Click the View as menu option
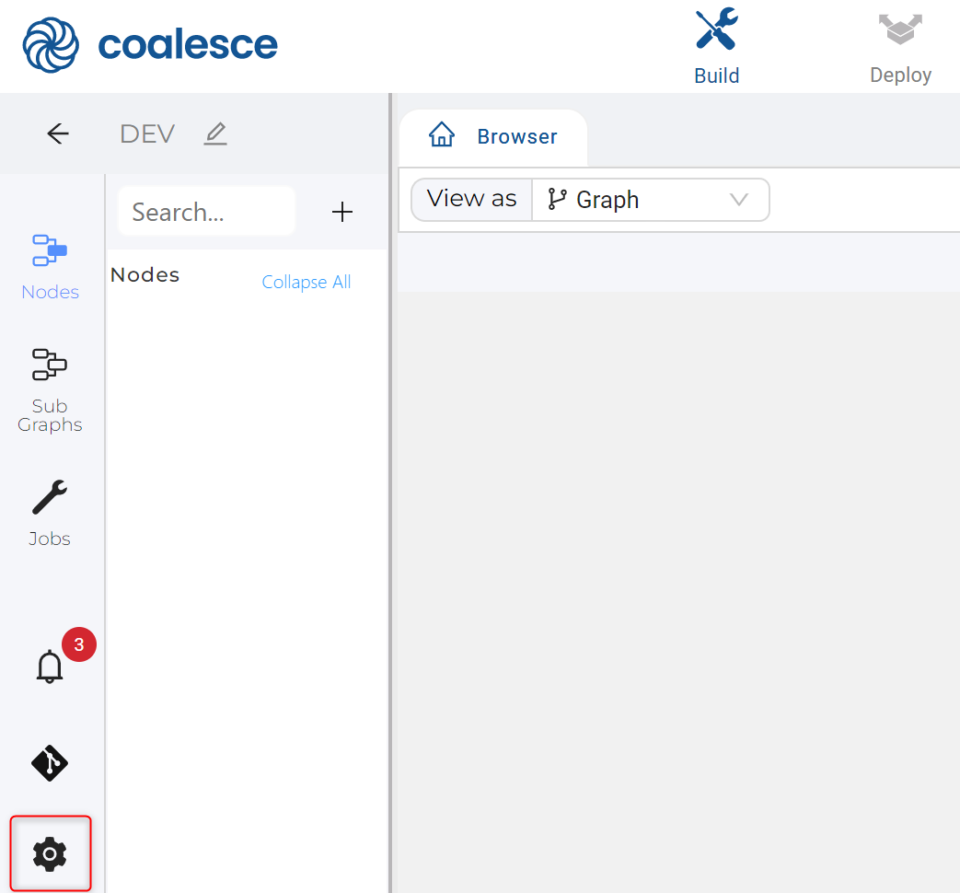 click(470, 199)
